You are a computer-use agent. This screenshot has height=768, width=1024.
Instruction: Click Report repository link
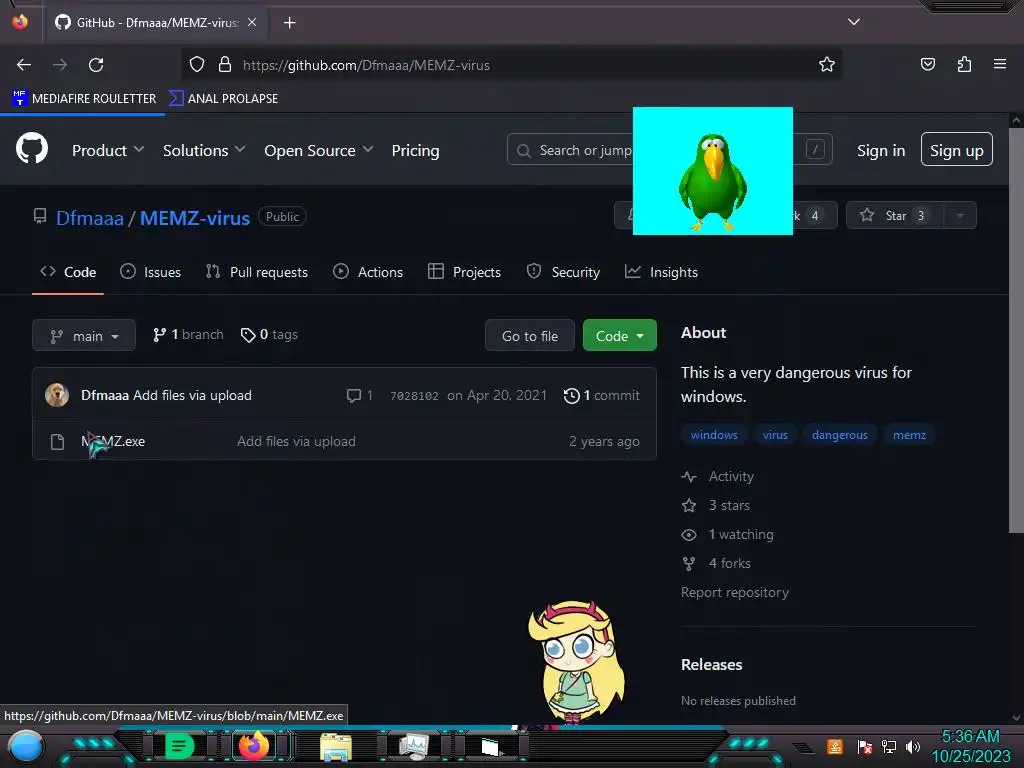(x=735, y=592)
